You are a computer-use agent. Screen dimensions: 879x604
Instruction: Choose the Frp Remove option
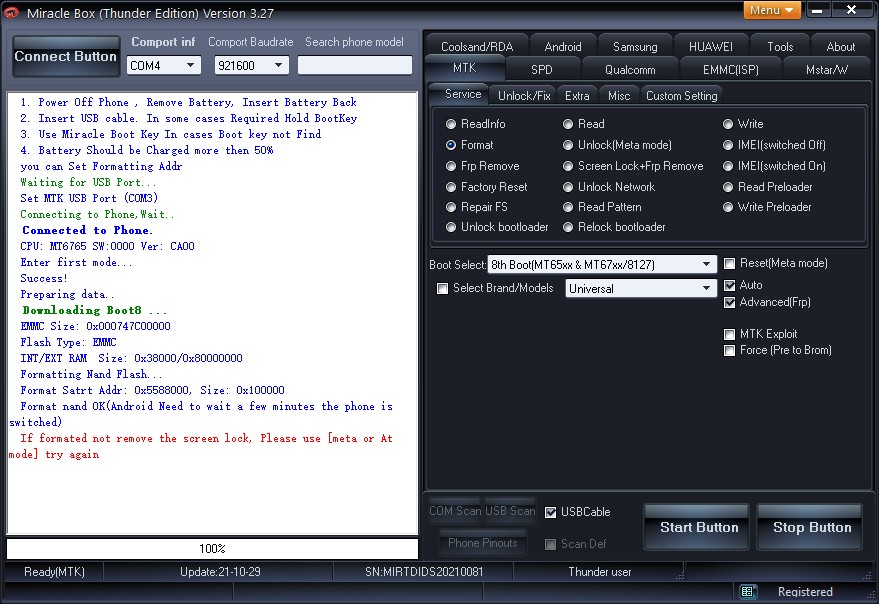483,166
